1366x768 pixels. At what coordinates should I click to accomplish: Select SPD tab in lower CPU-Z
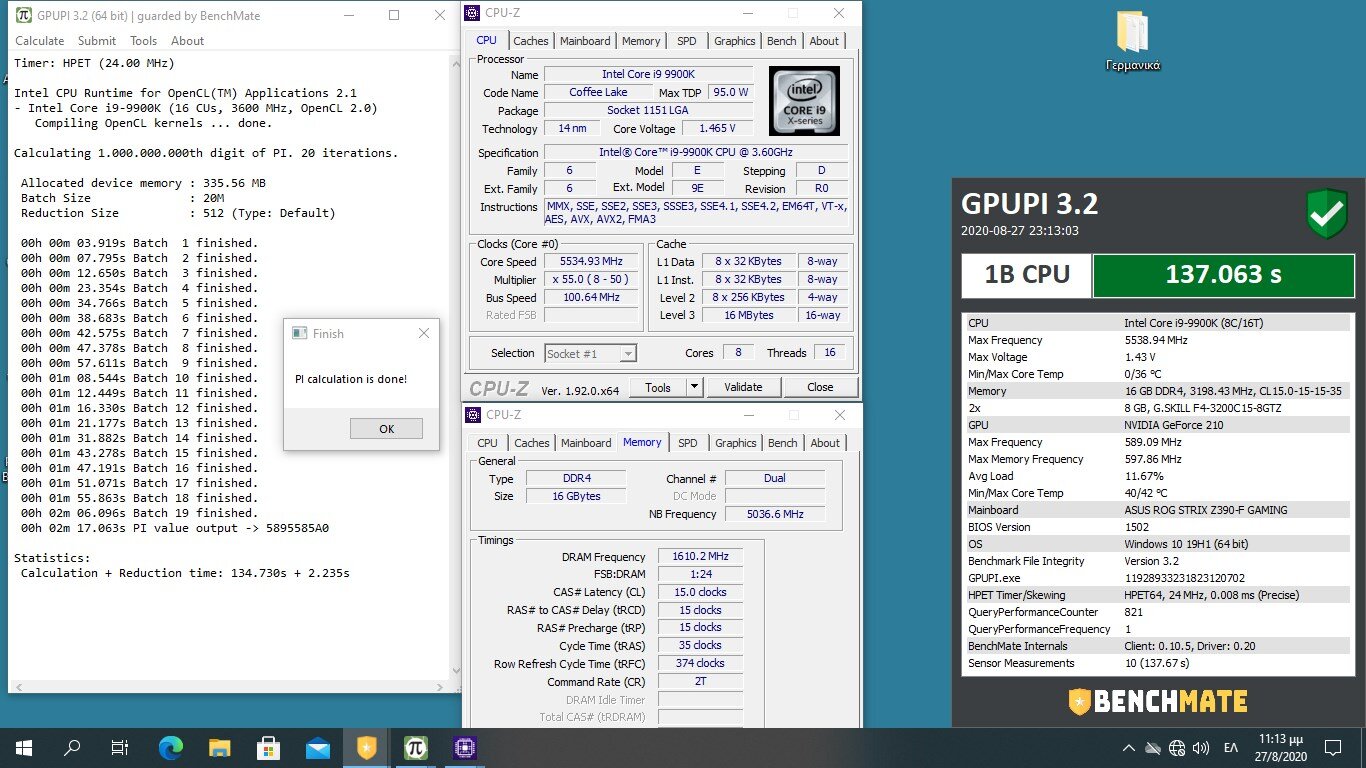688,443
